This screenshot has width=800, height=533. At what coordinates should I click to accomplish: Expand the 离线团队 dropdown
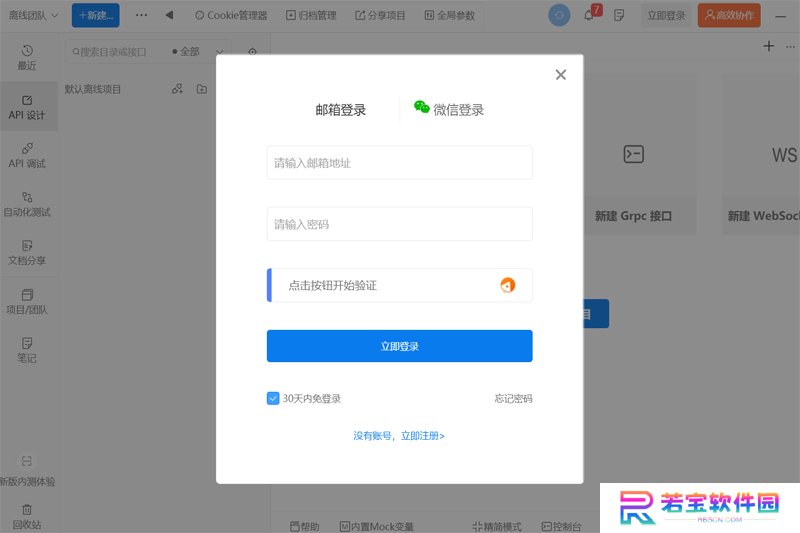[x=33, y=15]
